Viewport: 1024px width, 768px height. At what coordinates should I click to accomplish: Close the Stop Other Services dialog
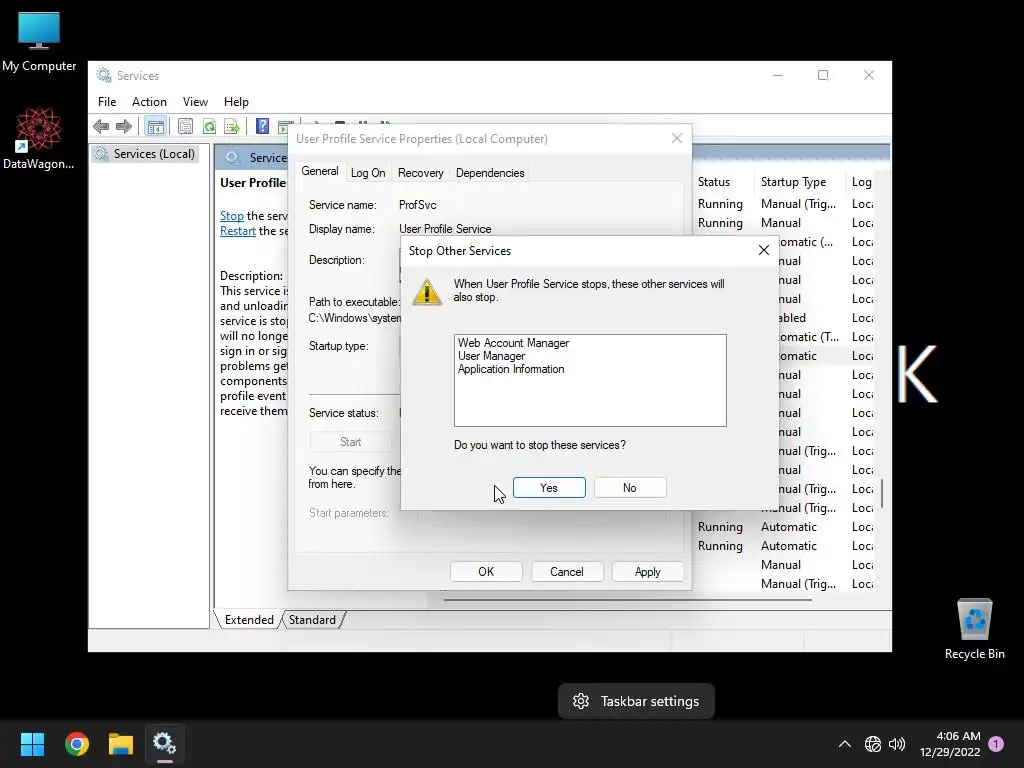point(763,250)
